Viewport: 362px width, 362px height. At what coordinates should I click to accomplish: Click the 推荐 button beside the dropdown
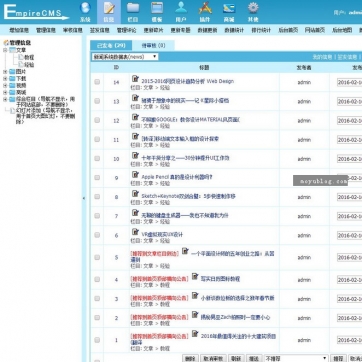[338, 358]
